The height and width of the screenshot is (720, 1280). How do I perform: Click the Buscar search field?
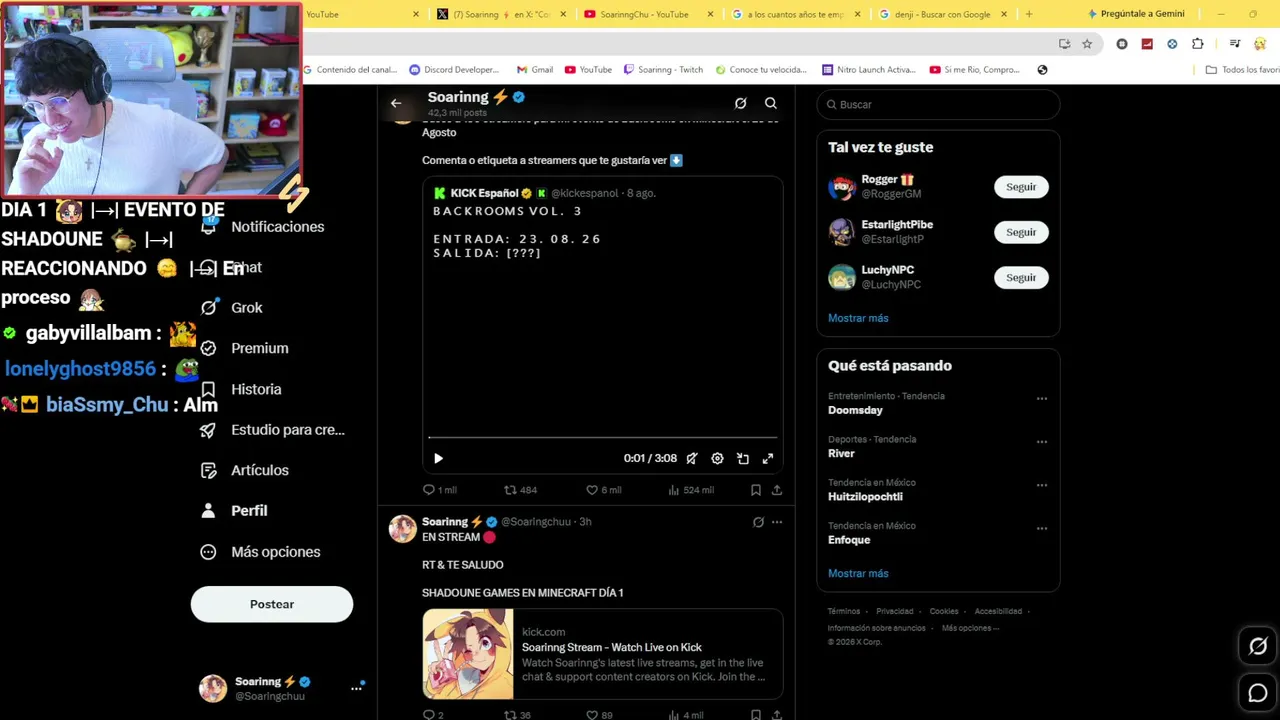coord(938,104)
